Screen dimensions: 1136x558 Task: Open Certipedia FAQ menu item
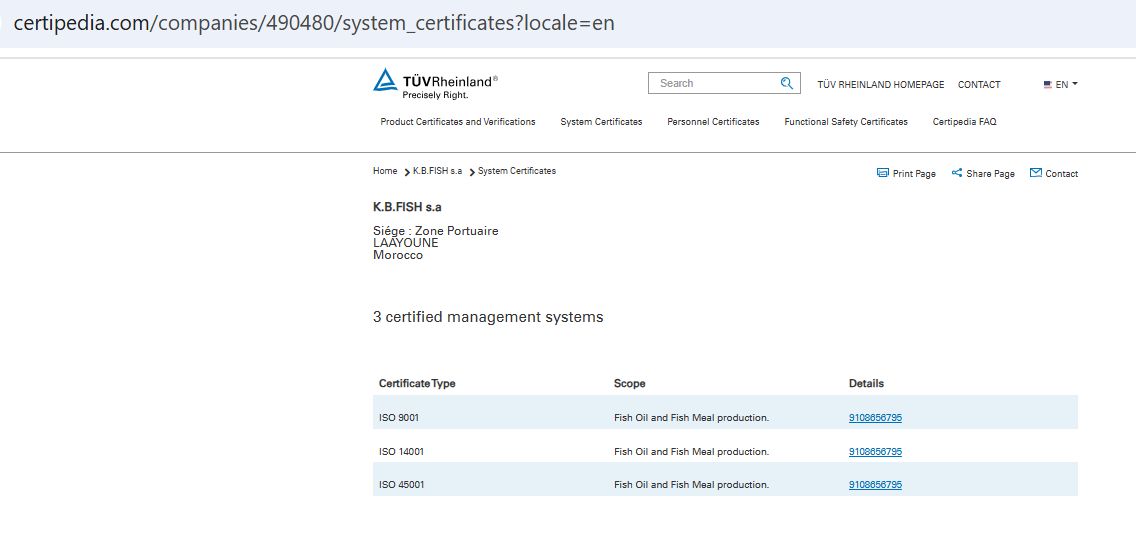point(964,122)
